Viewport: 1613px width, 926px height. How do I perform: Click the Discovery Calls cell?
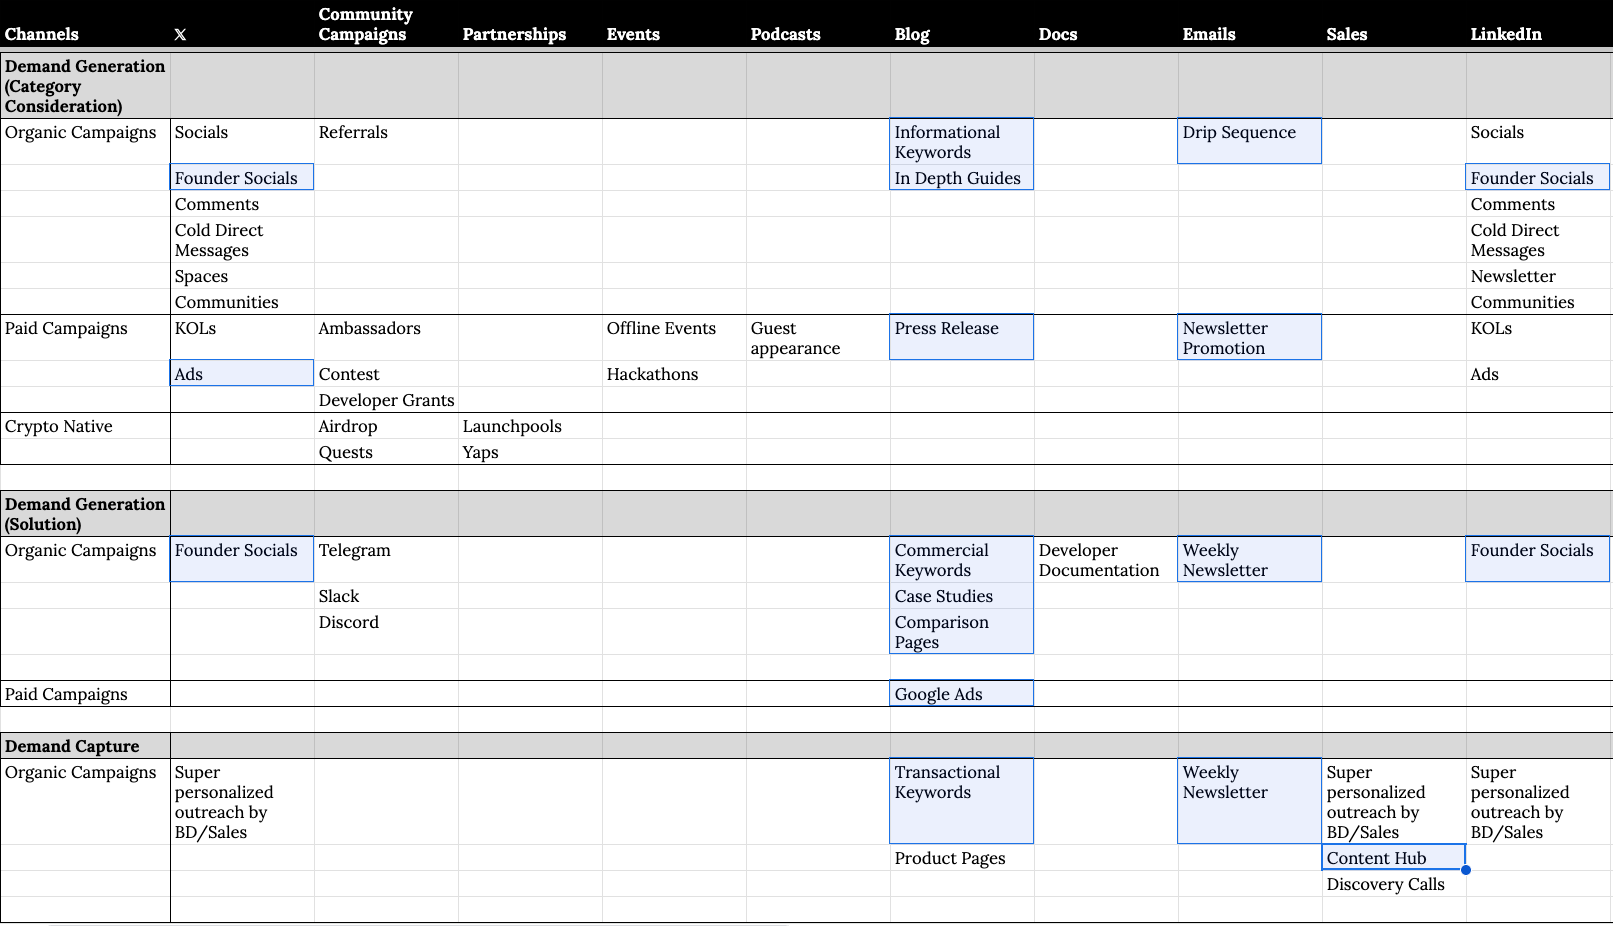pyautogui.click(x=1394, y=884)
